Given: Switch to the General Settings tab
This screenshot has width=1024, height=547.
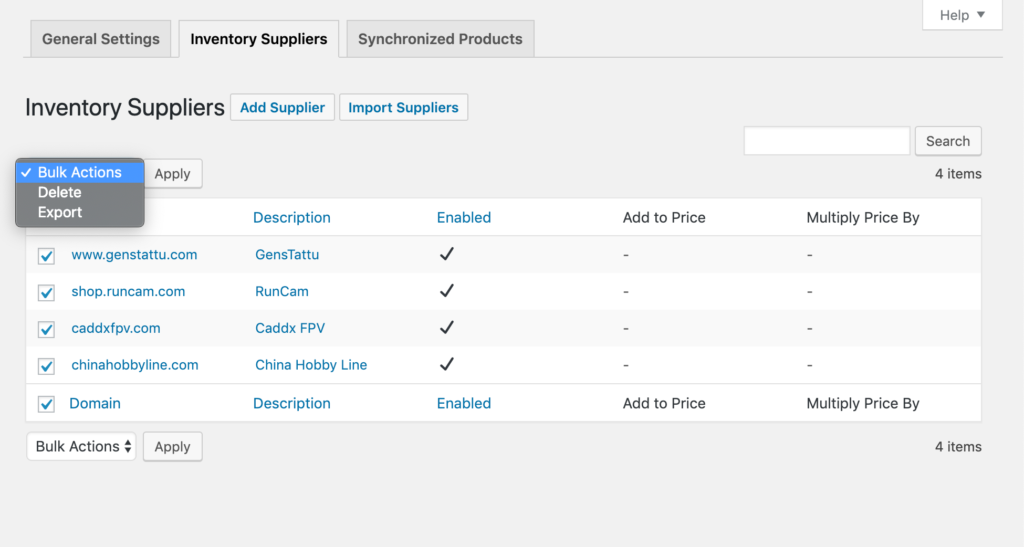Looking at the screenshot, I should 101,39.
